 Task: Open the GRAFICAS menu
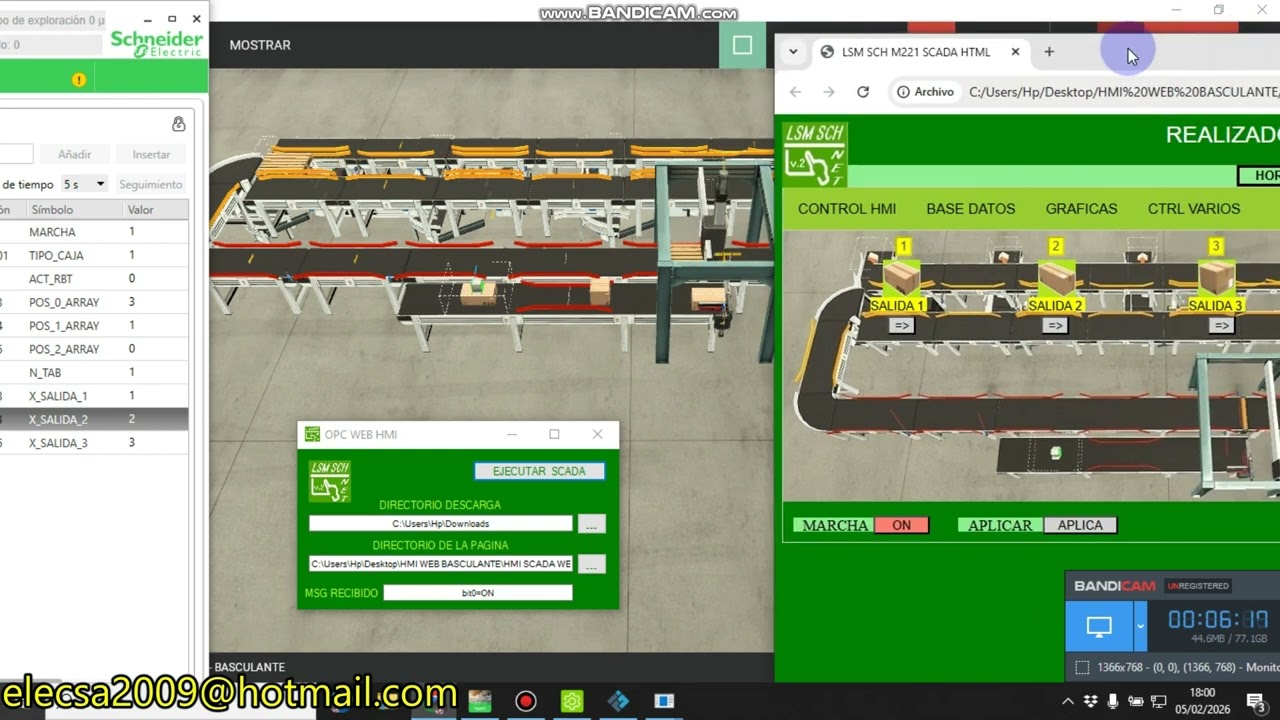(x=1081, y=209)
